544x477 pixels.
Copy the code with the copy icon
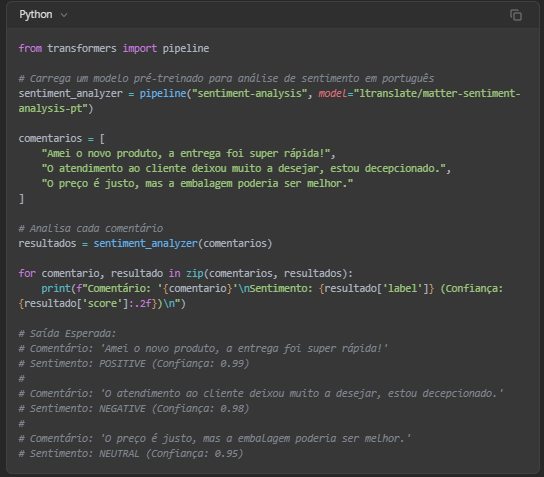516,15
